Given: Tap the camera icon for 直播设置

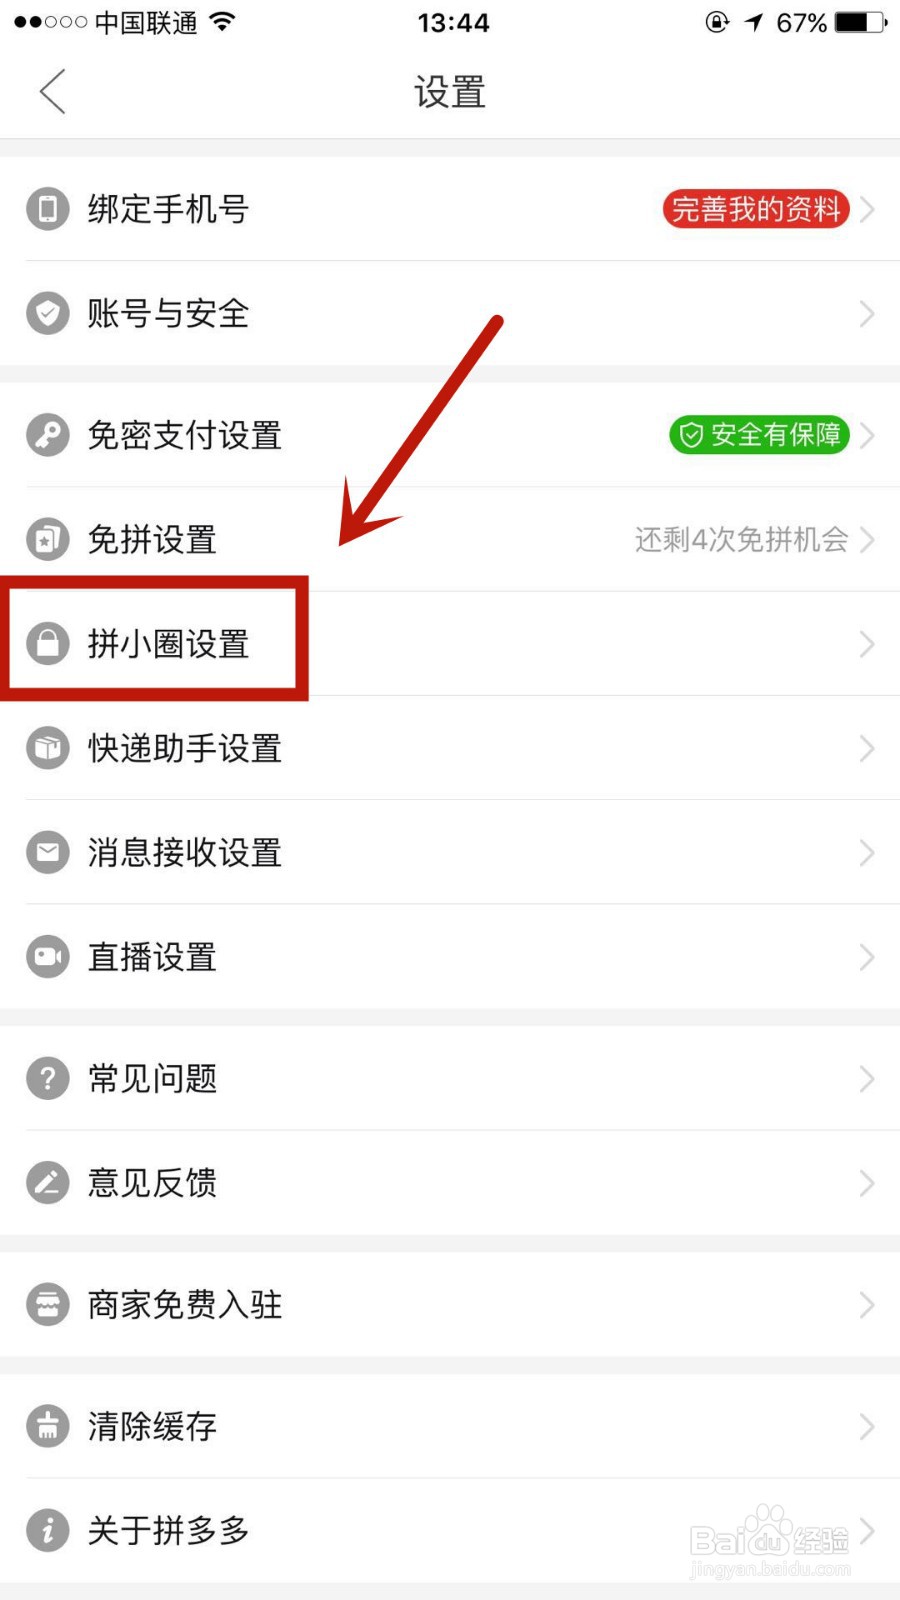Looking at the screenshot, I should click(47, 957).
